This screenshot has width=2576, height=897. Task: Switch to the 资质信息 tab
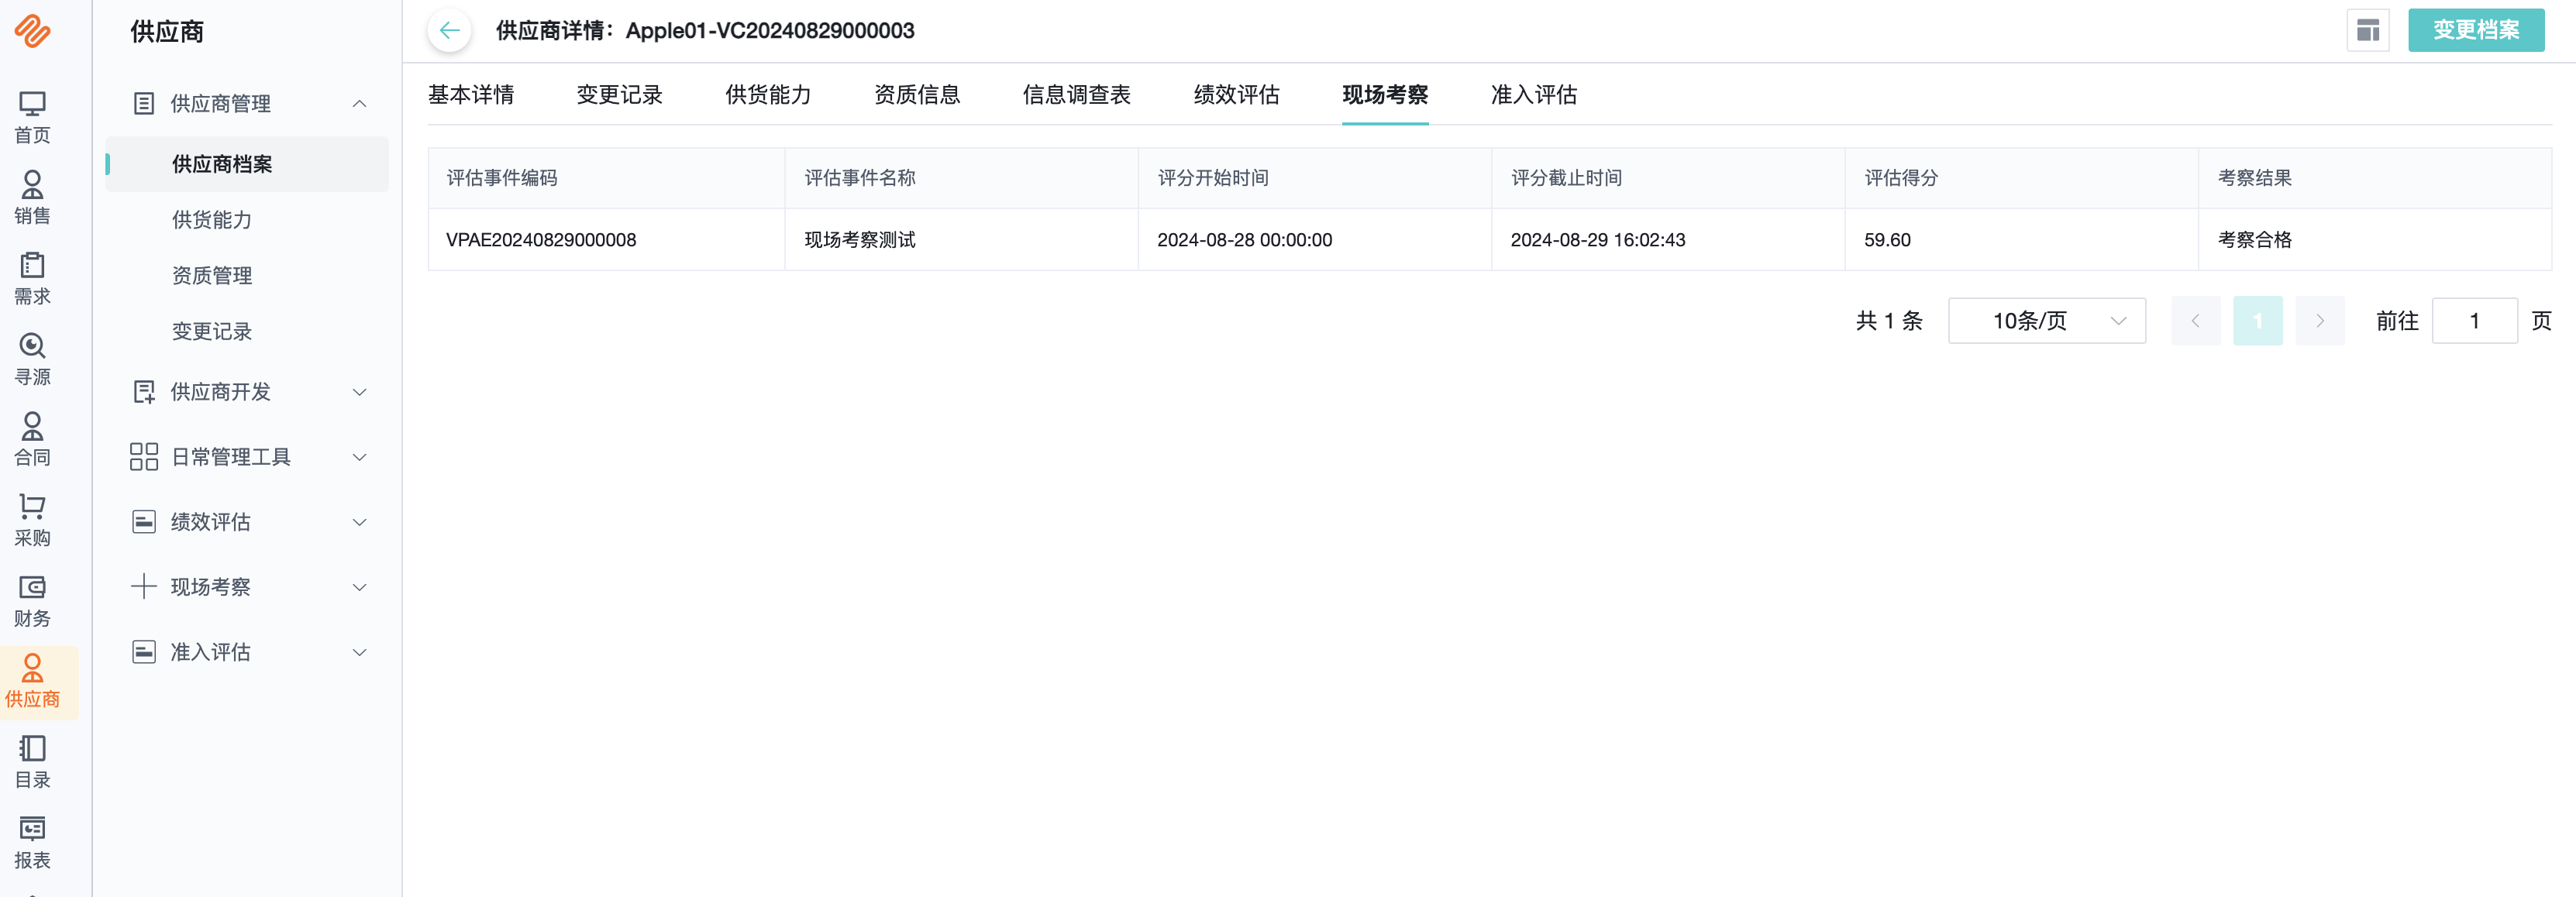tap(917, 95)
